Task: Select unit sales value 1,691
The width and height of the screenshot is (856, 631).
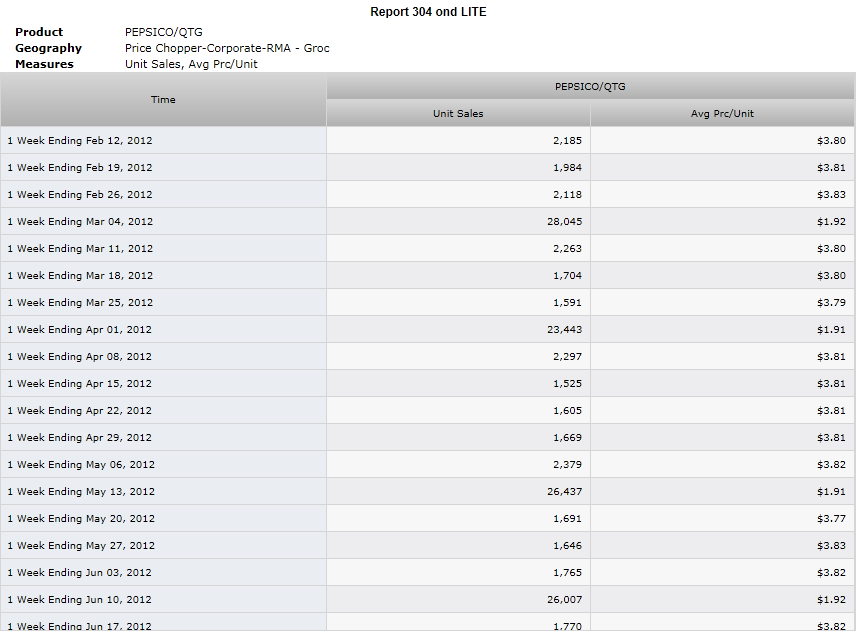Action: (567, 519)
